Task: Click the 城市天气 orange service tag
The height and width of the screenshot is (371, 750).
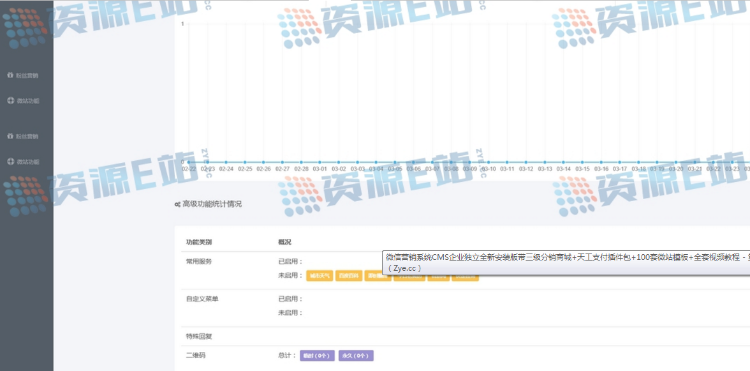Action: coord(320,276)
